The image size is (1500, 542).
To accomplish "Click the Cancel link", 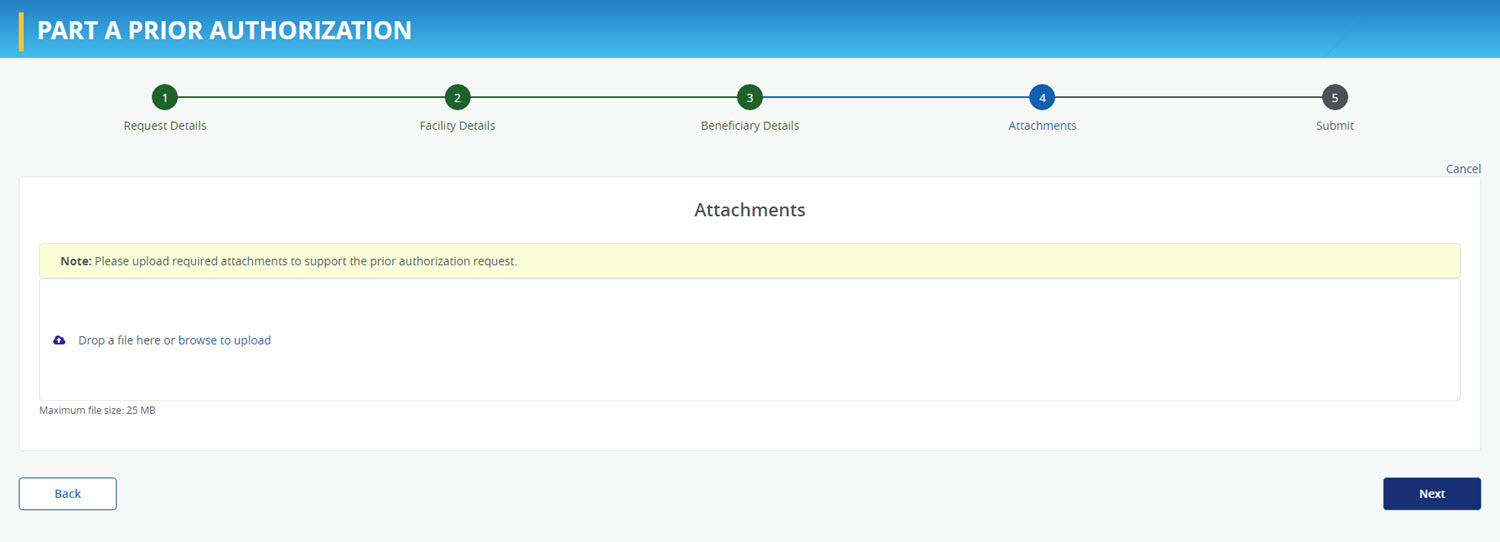I will click(x=1463, y=169).
